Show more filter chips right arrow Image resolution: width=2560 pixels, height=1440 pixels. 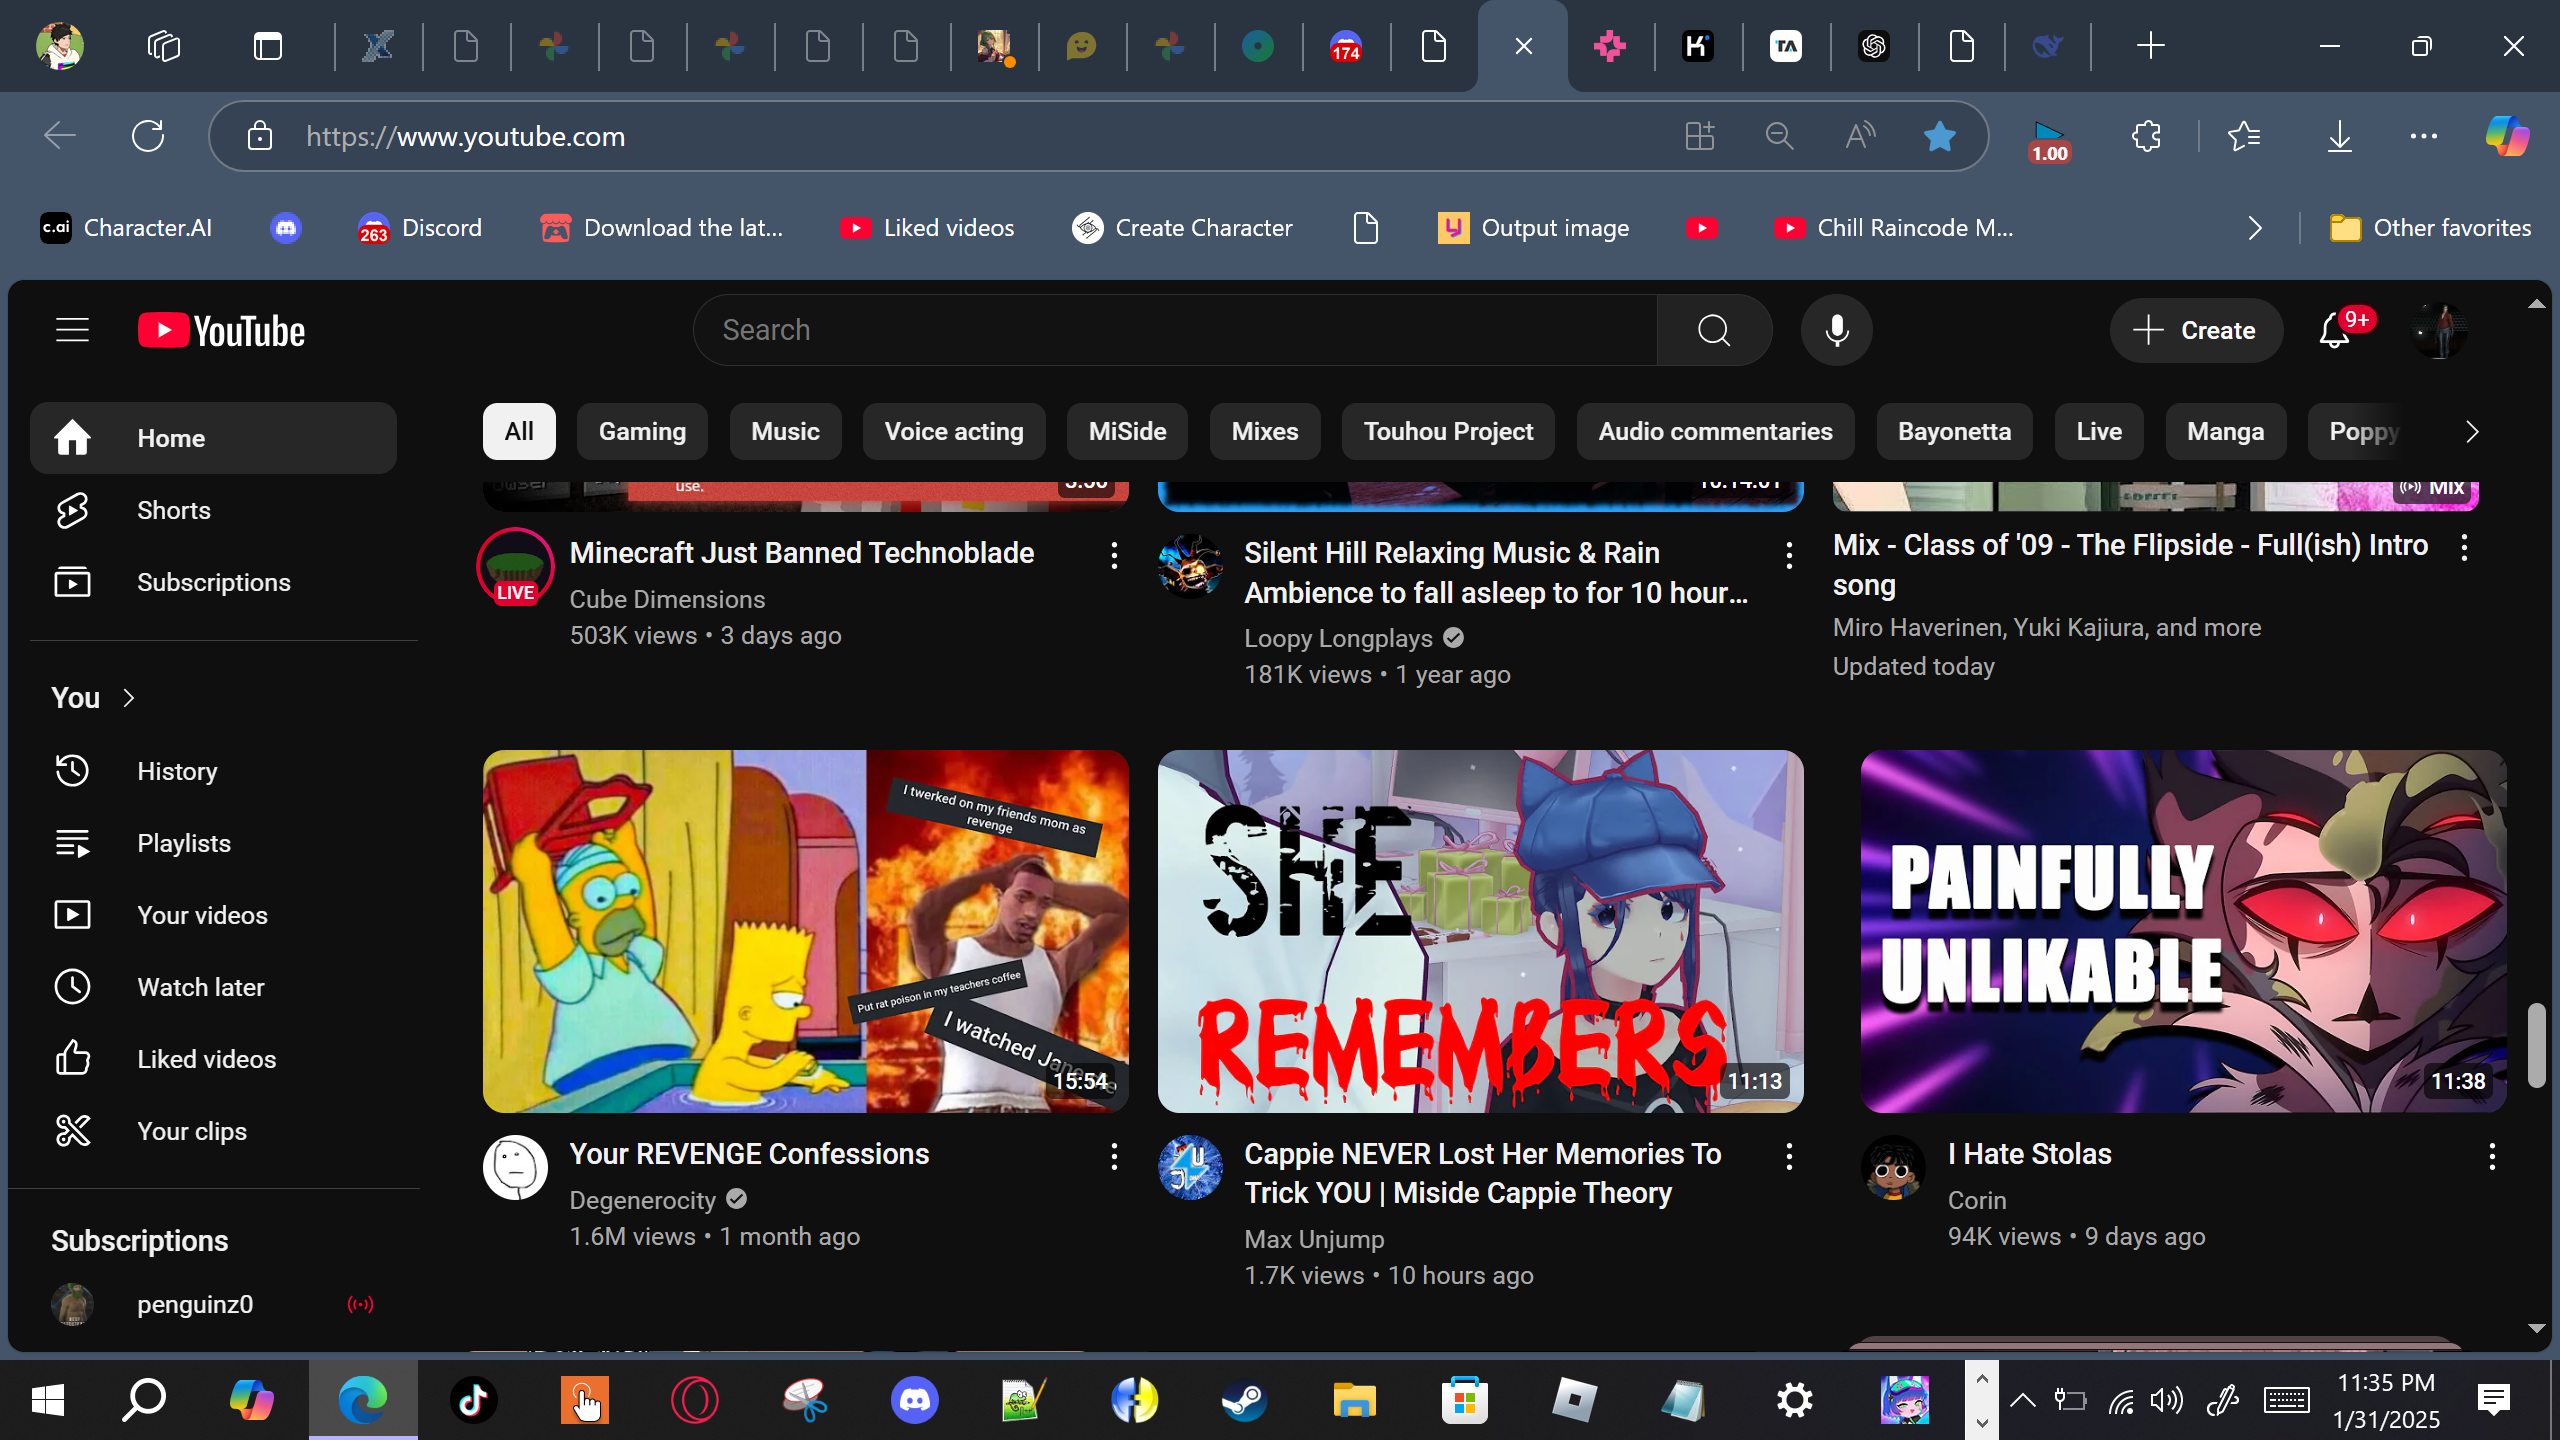[x=2472, y=432]
